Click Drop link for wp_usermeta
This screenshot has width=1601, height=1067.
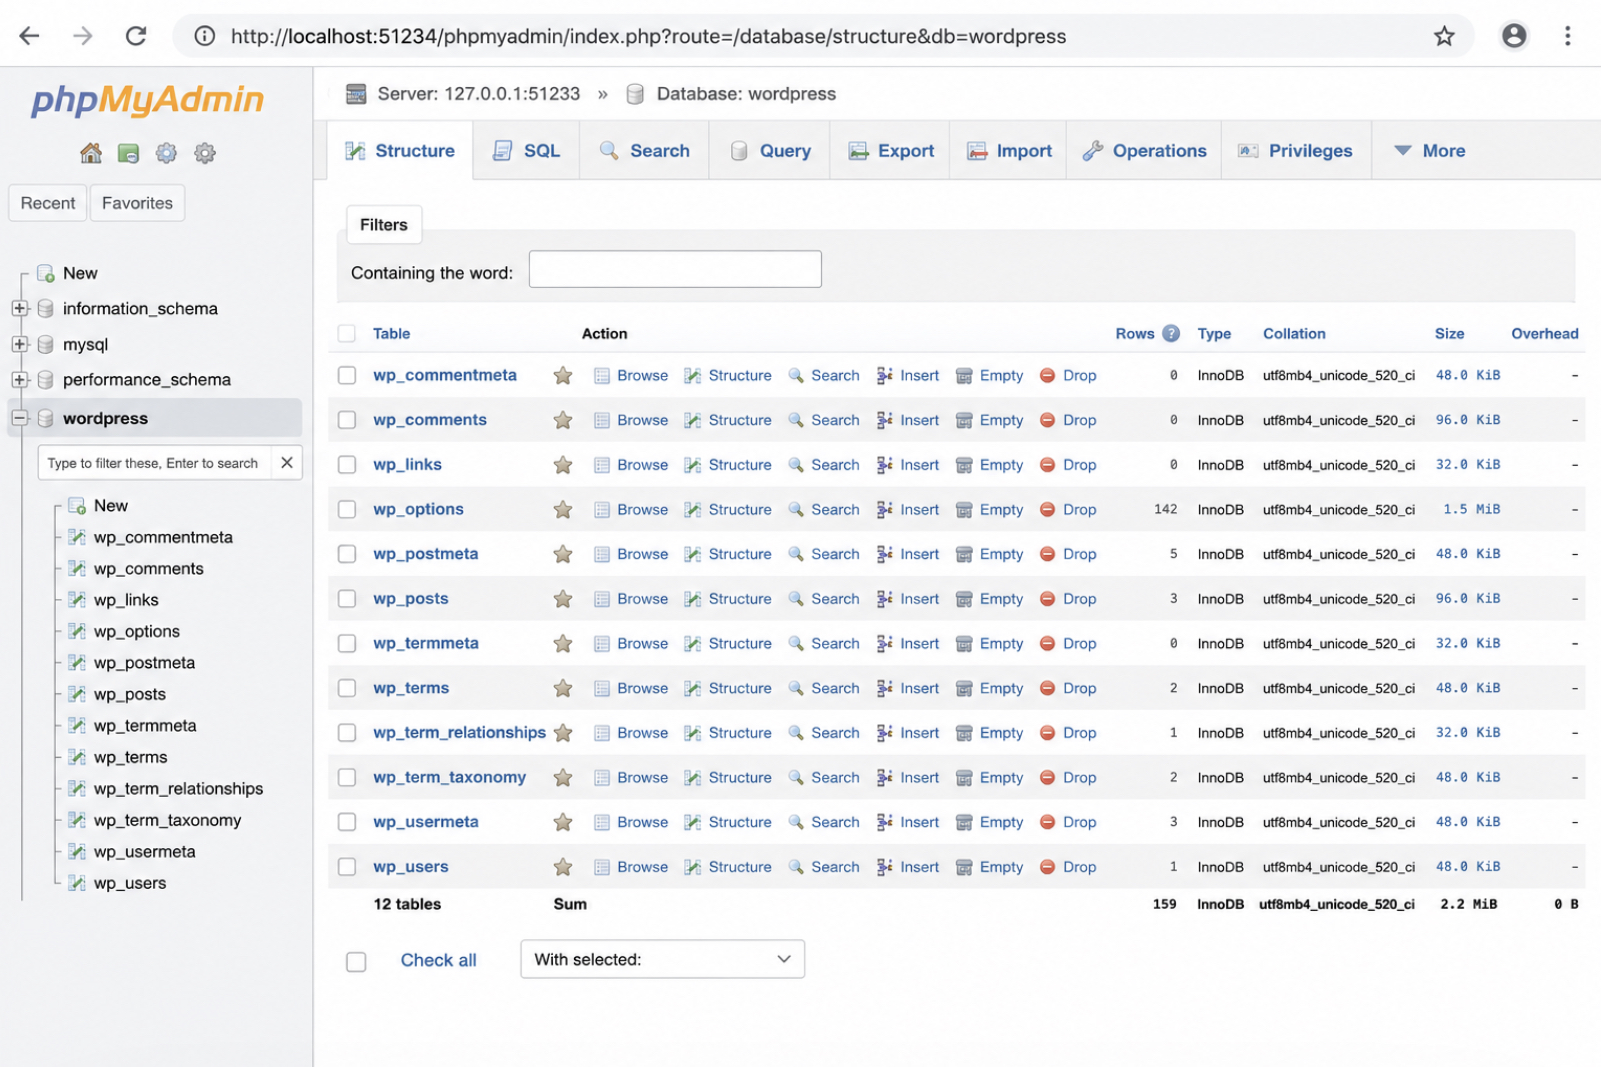(1080, 822)
